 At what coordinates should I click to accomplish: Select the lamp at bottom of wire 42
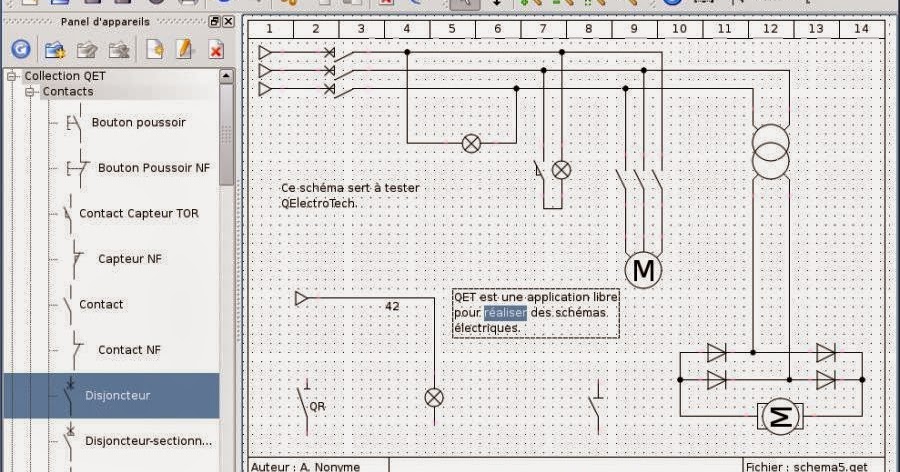pos(434,397)
